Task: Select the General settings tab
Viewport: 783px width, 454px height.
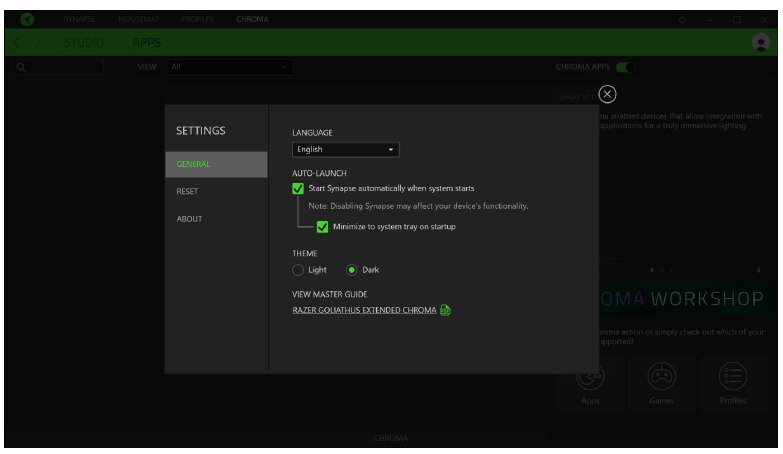Action: click(216, 164)
